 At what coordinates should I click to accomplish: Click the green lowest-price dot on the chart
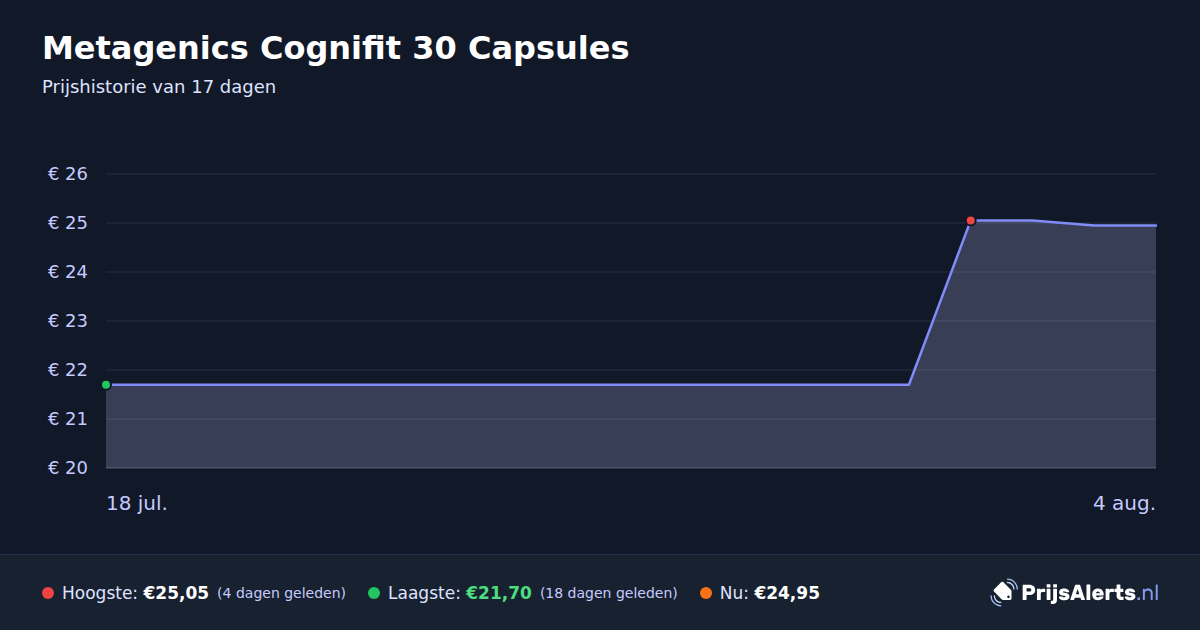(106, 385)
